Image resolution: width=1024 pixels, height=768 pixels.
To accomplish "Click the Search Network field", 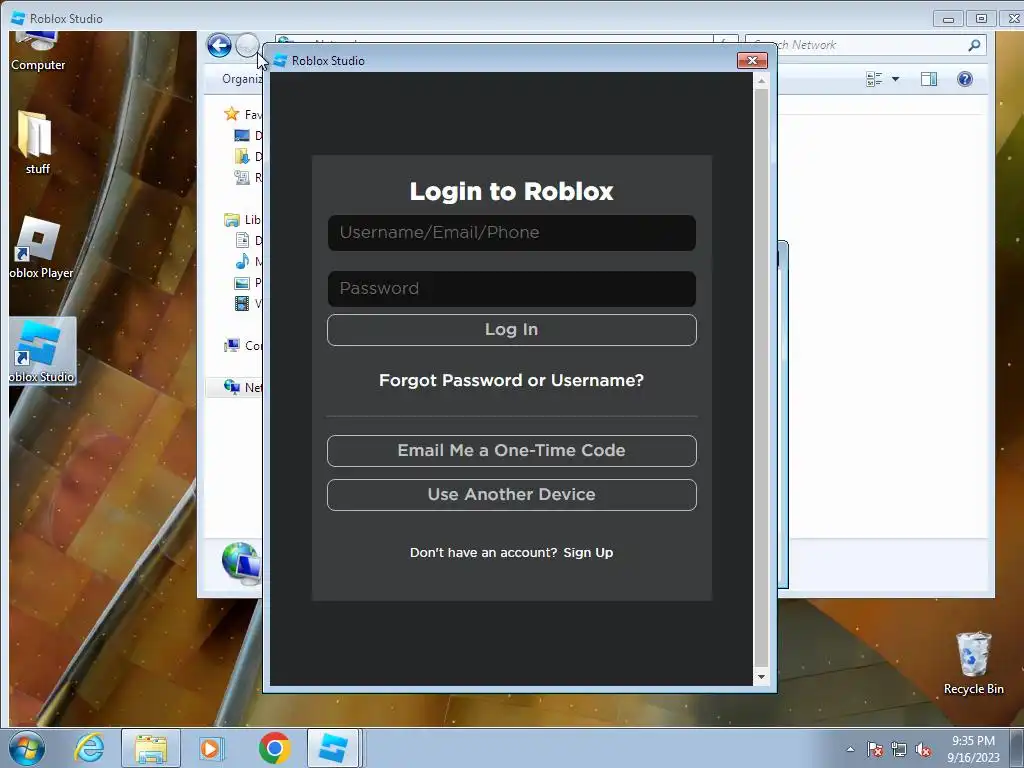I will click(x=865, y=45).
